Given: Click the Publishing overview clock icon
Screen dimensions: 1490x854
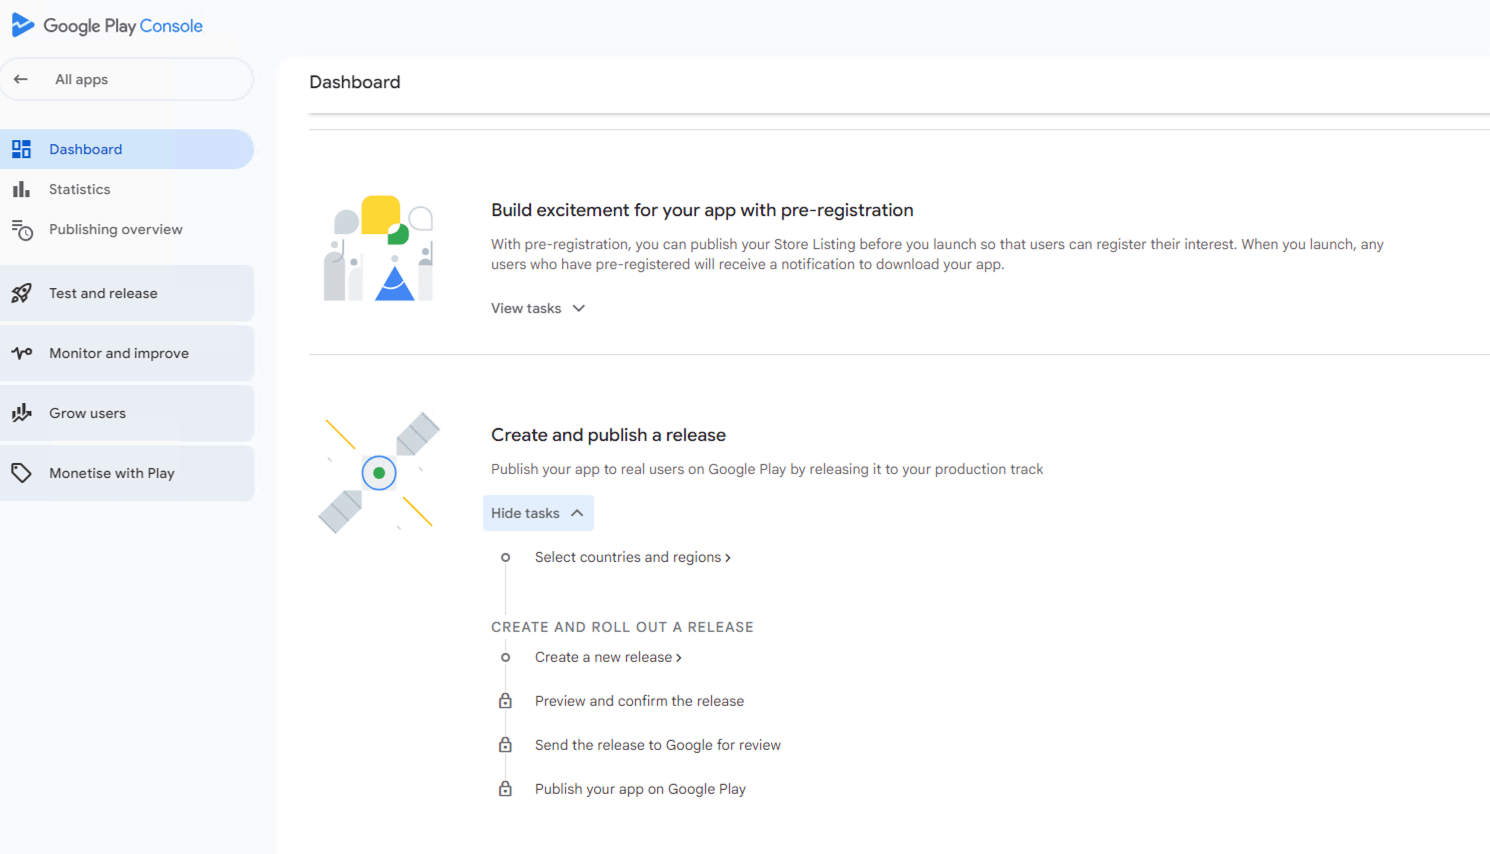Looking at the screenshot, I should [22, 230].
